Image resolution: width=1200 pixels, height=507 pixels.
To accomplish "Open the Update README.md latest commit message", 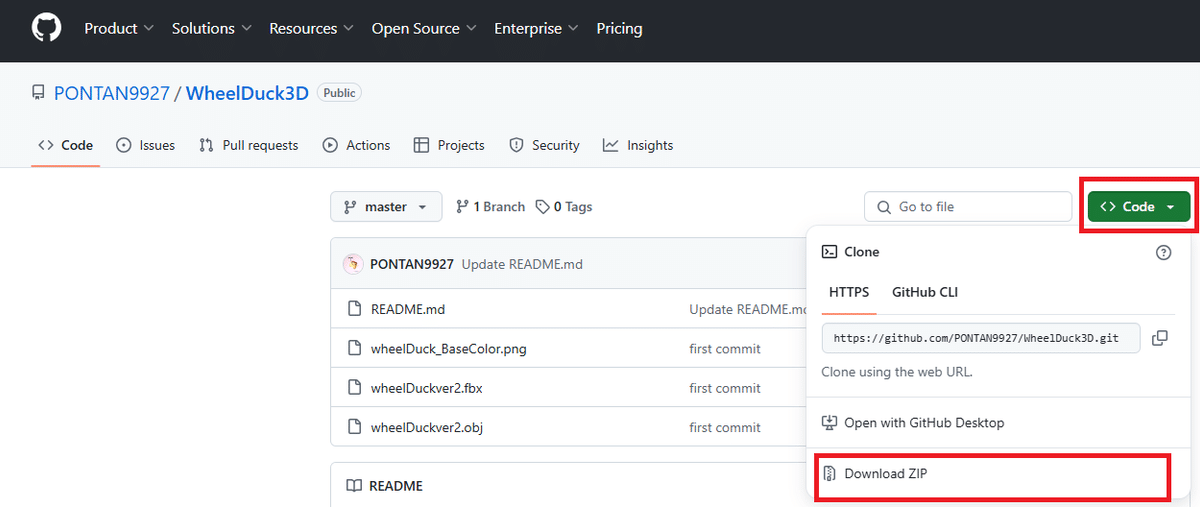I will pos(522,264).
